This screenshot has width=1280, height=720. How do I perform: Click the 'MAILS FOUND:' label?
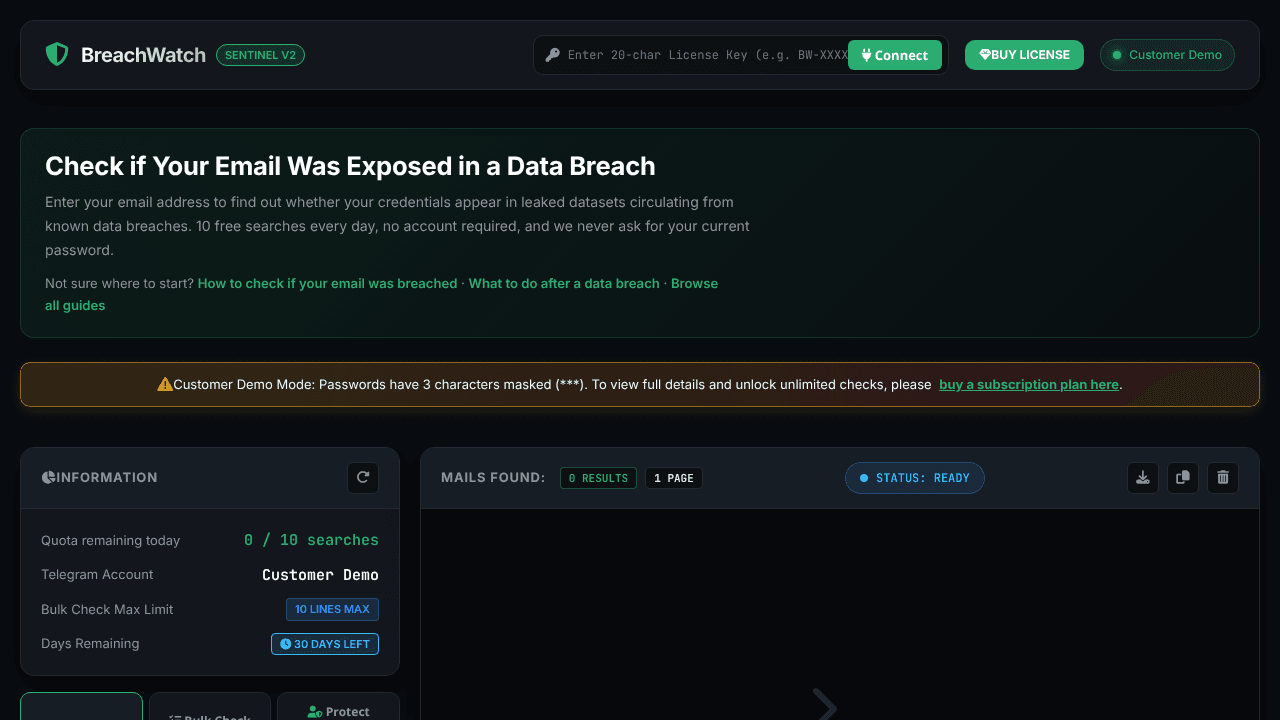click(x=493, y=478)
